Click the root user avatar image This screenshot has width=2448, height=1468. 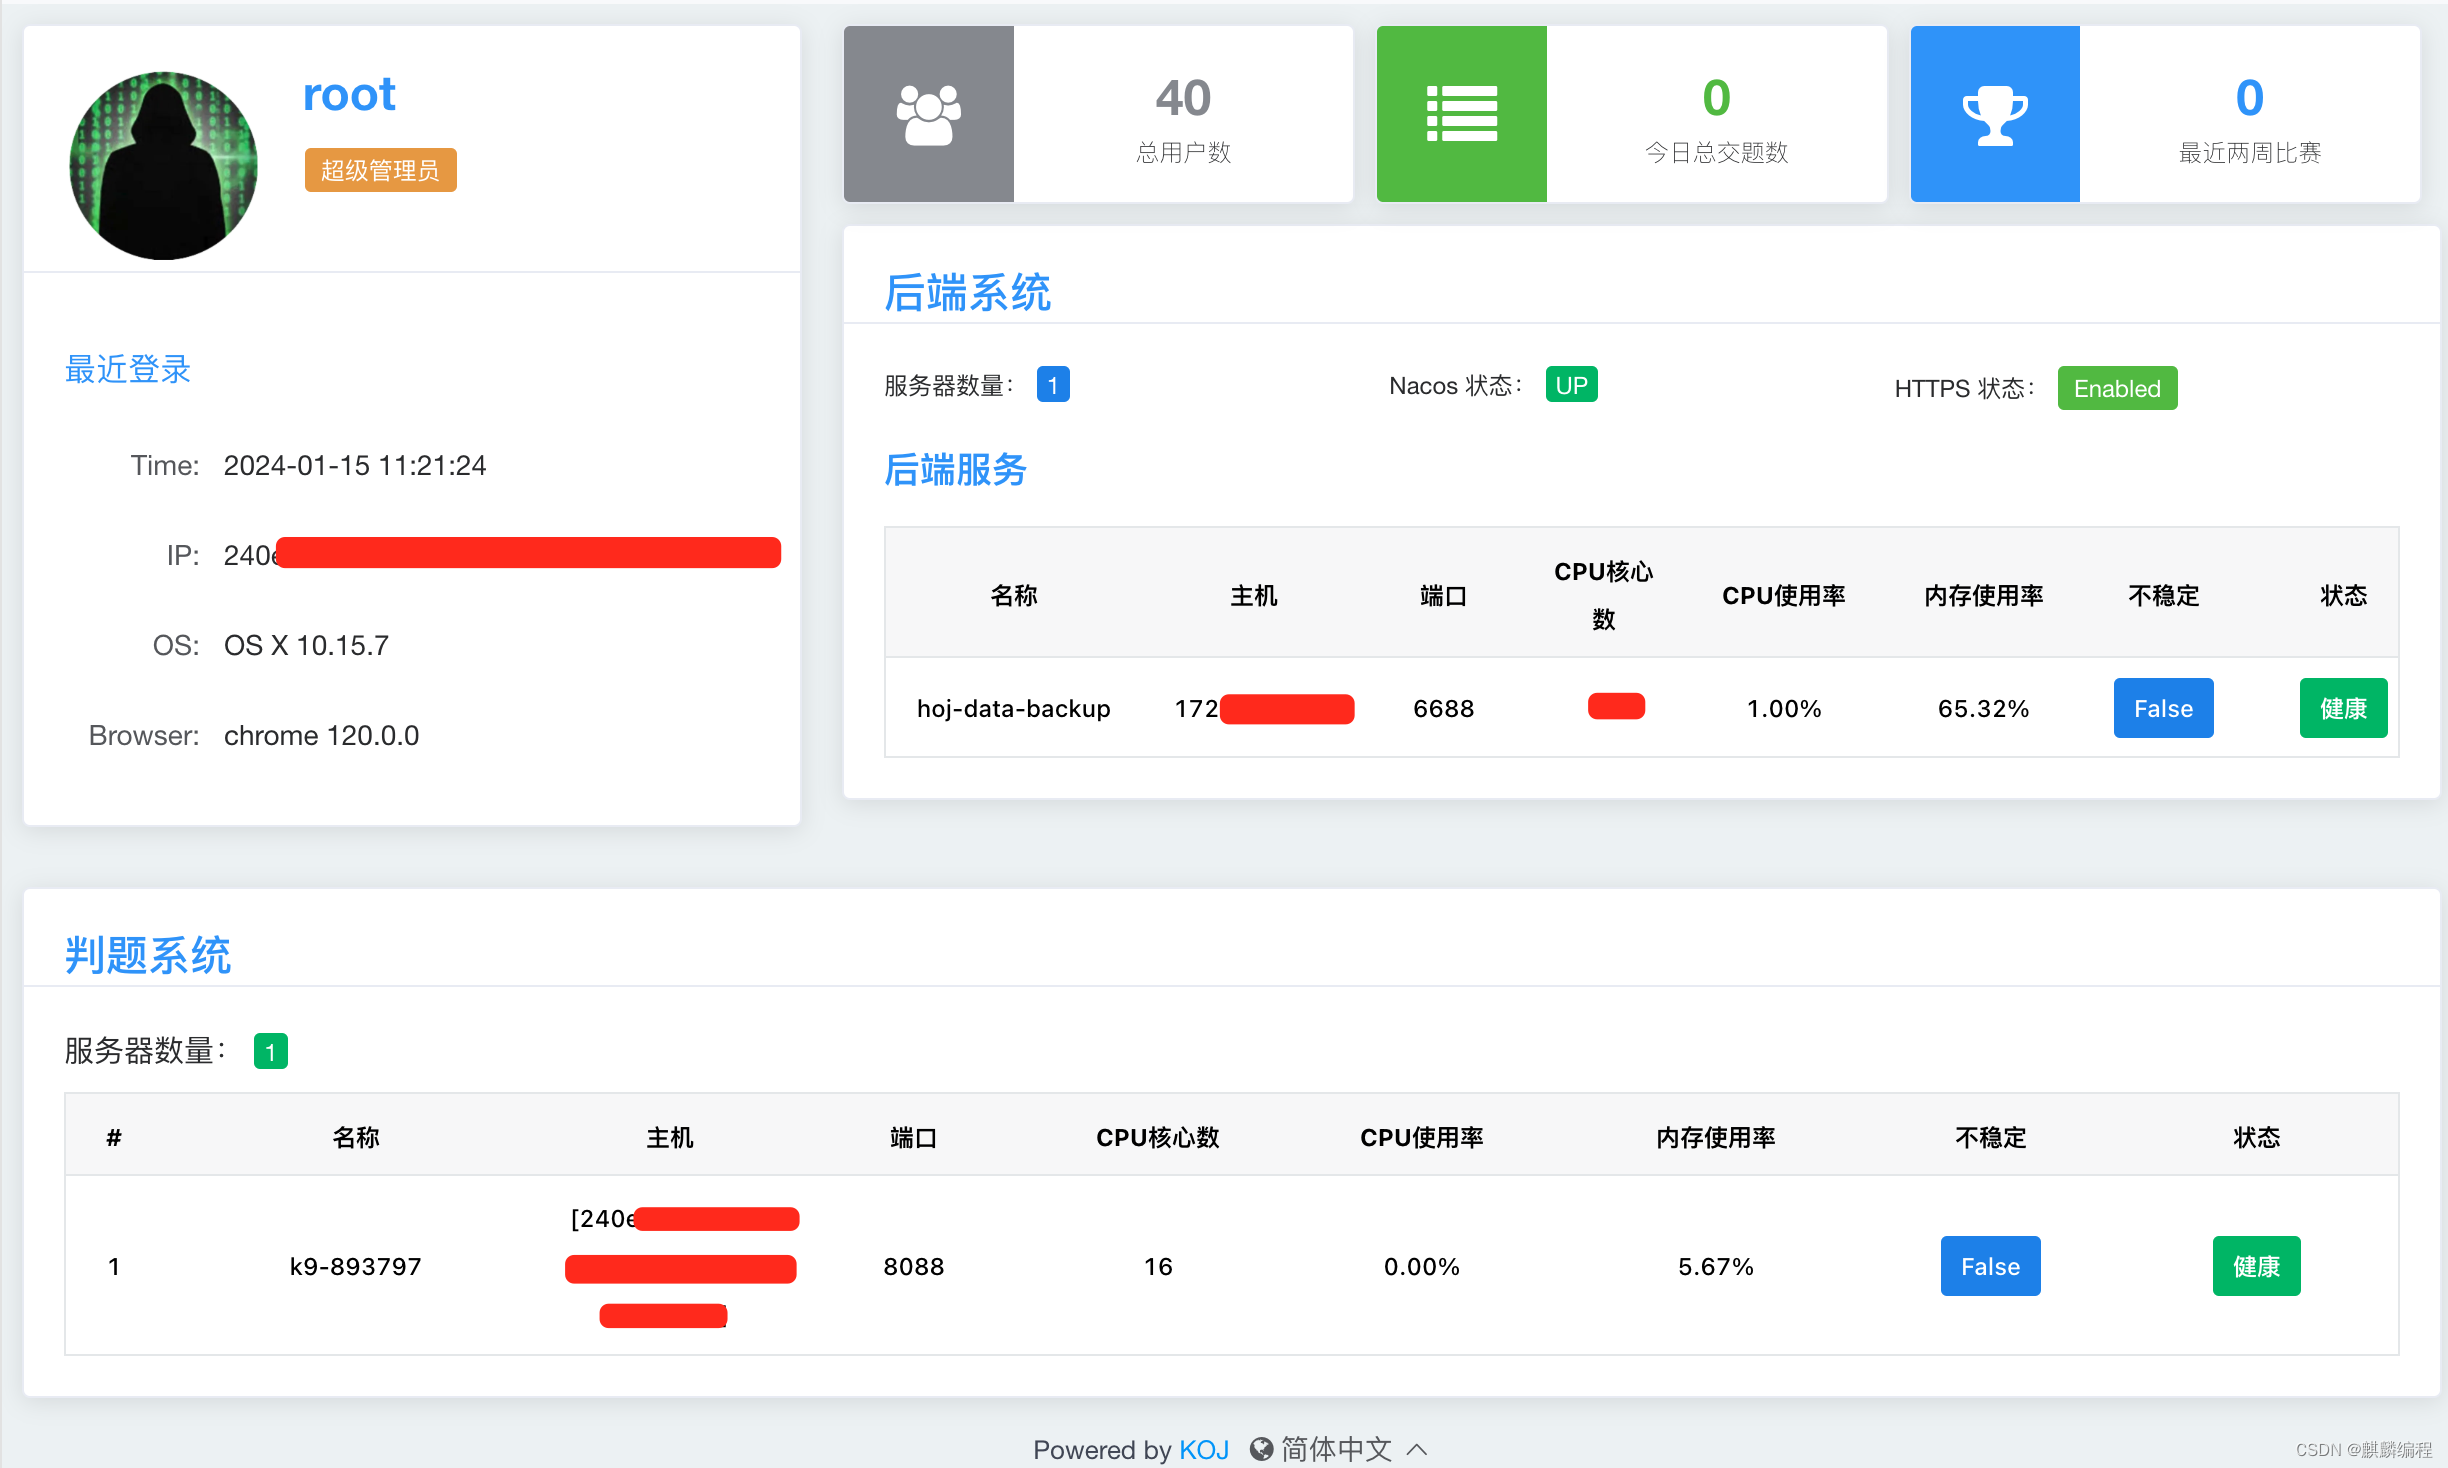click(x=163, y=165)
